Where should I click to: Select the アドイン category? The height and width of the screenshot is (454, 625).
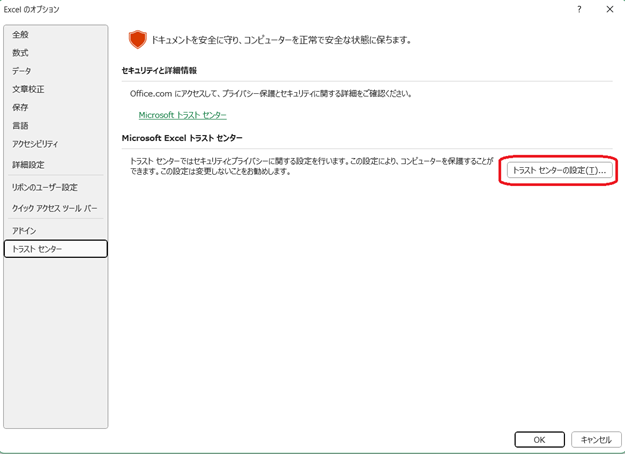pos(55,231)
